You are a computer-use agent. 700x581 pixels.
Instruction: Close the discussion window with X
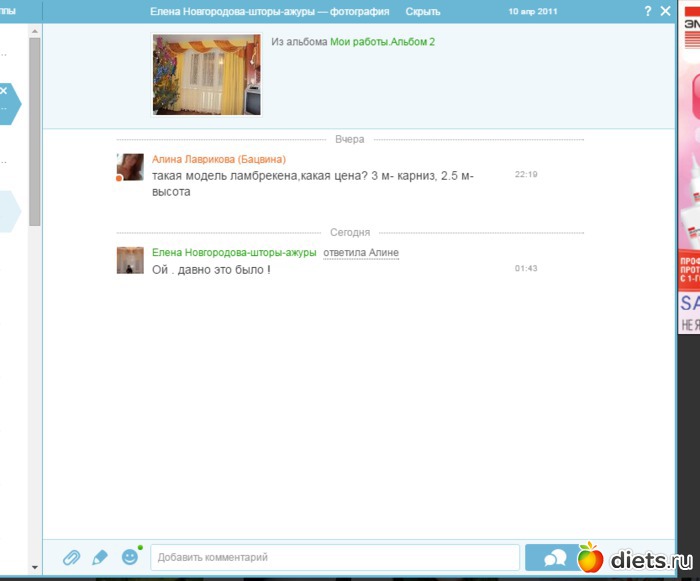666,11
